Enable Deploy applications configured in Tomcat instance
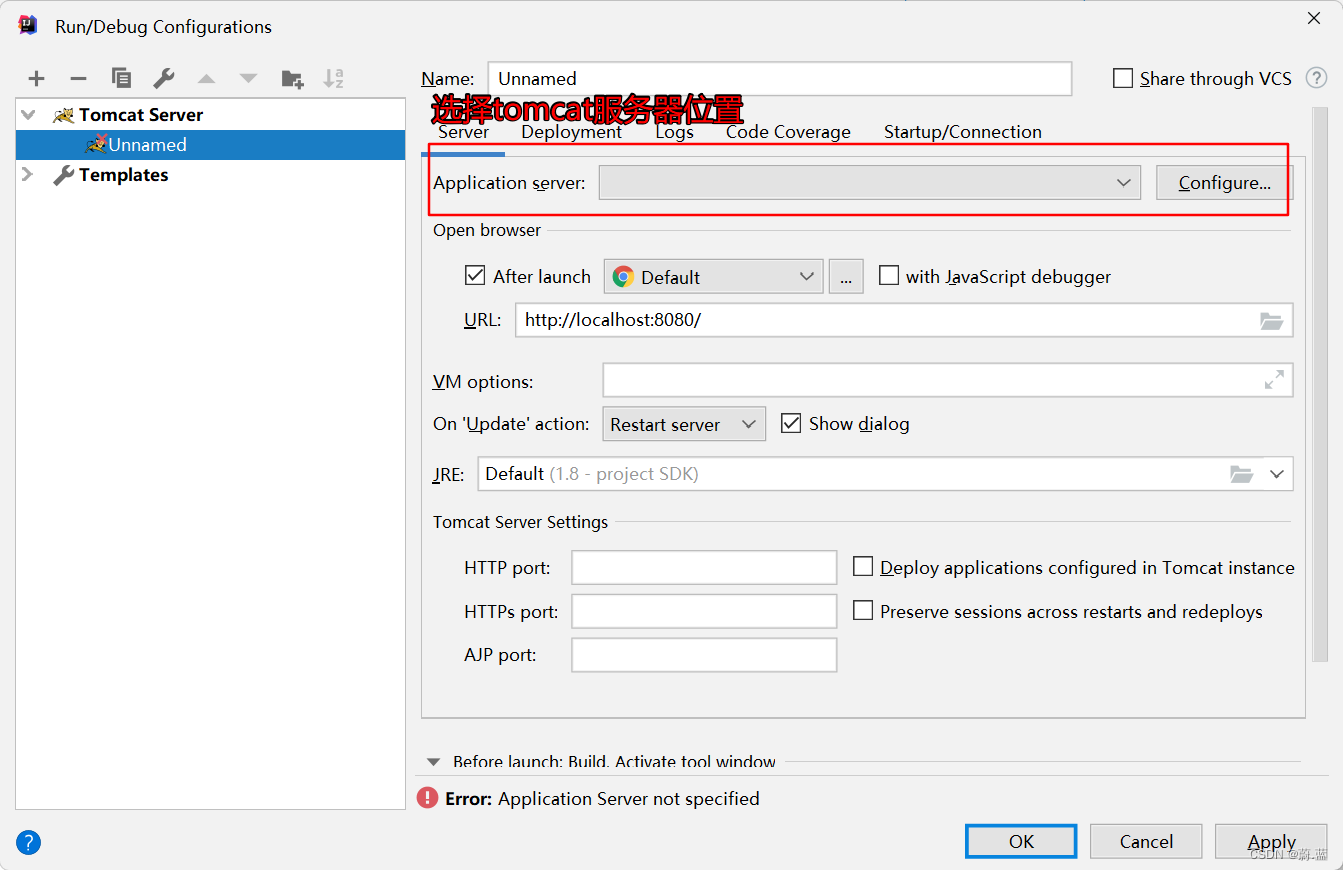The height and width of the screenshot is (870, 1343). click(x=863, y=567)
